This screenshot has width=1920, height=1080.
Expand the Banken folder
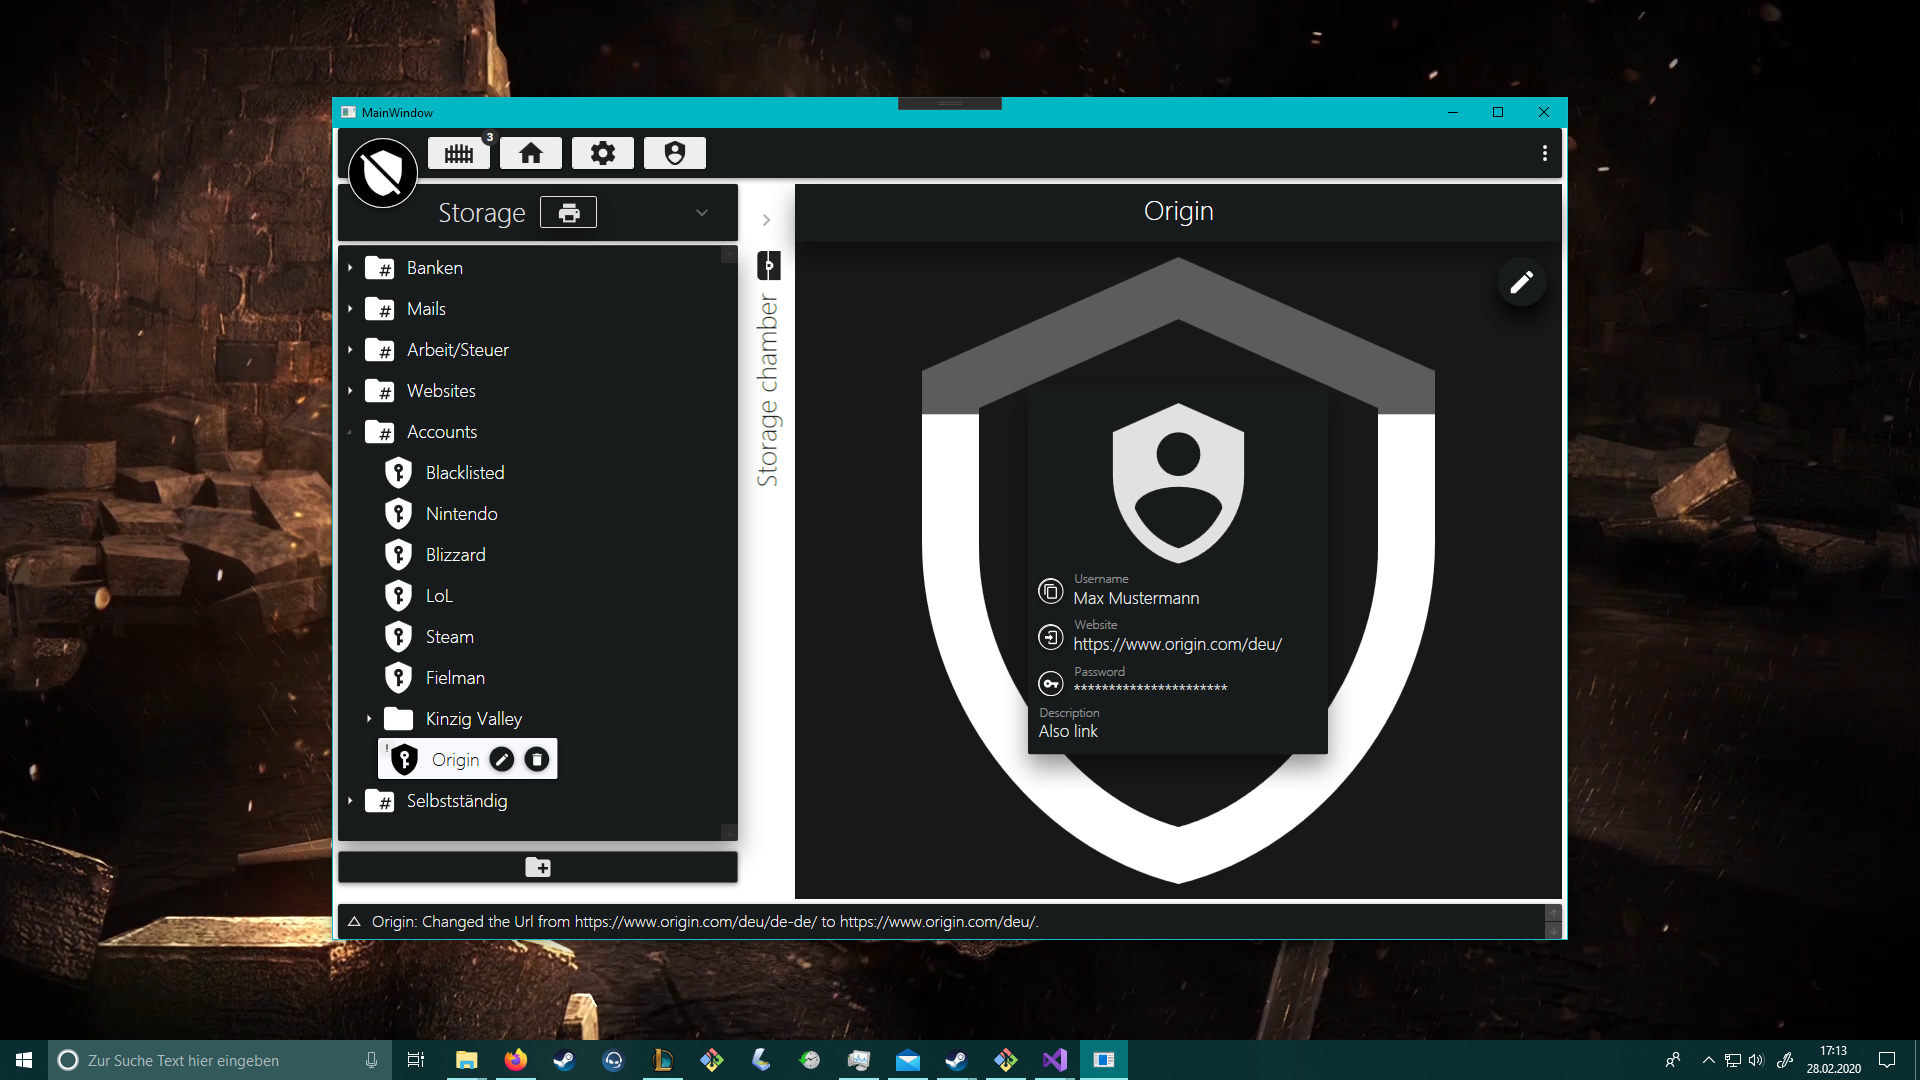point(350,268)
